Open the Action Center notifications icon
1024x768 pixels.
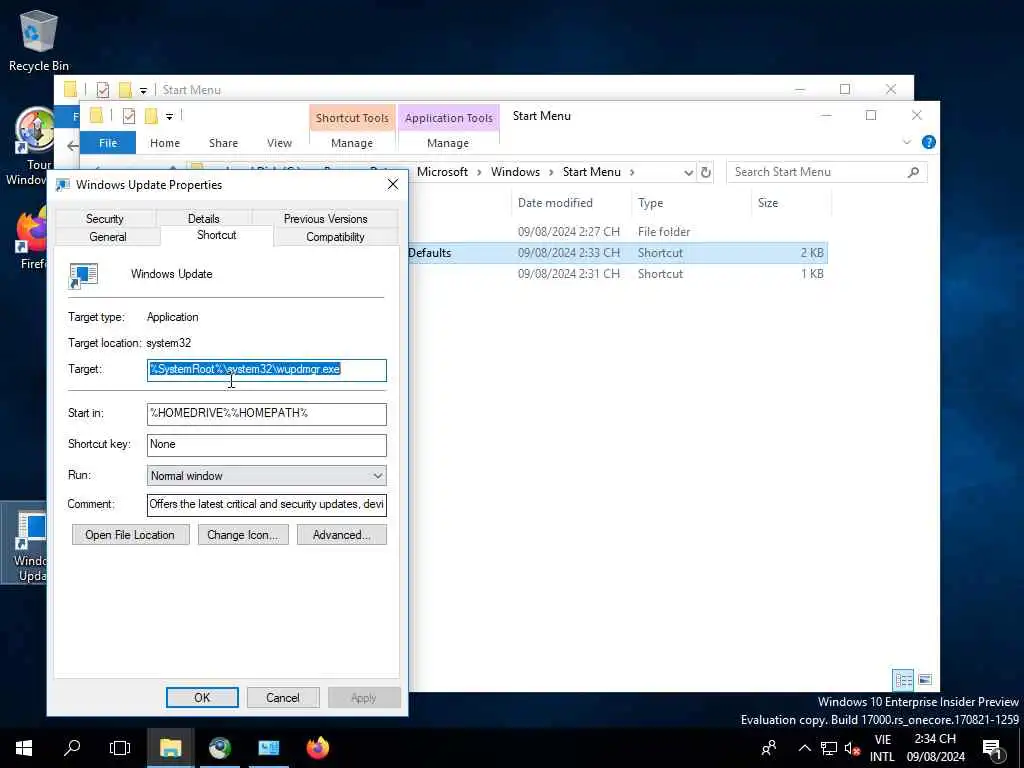[993, 748]
